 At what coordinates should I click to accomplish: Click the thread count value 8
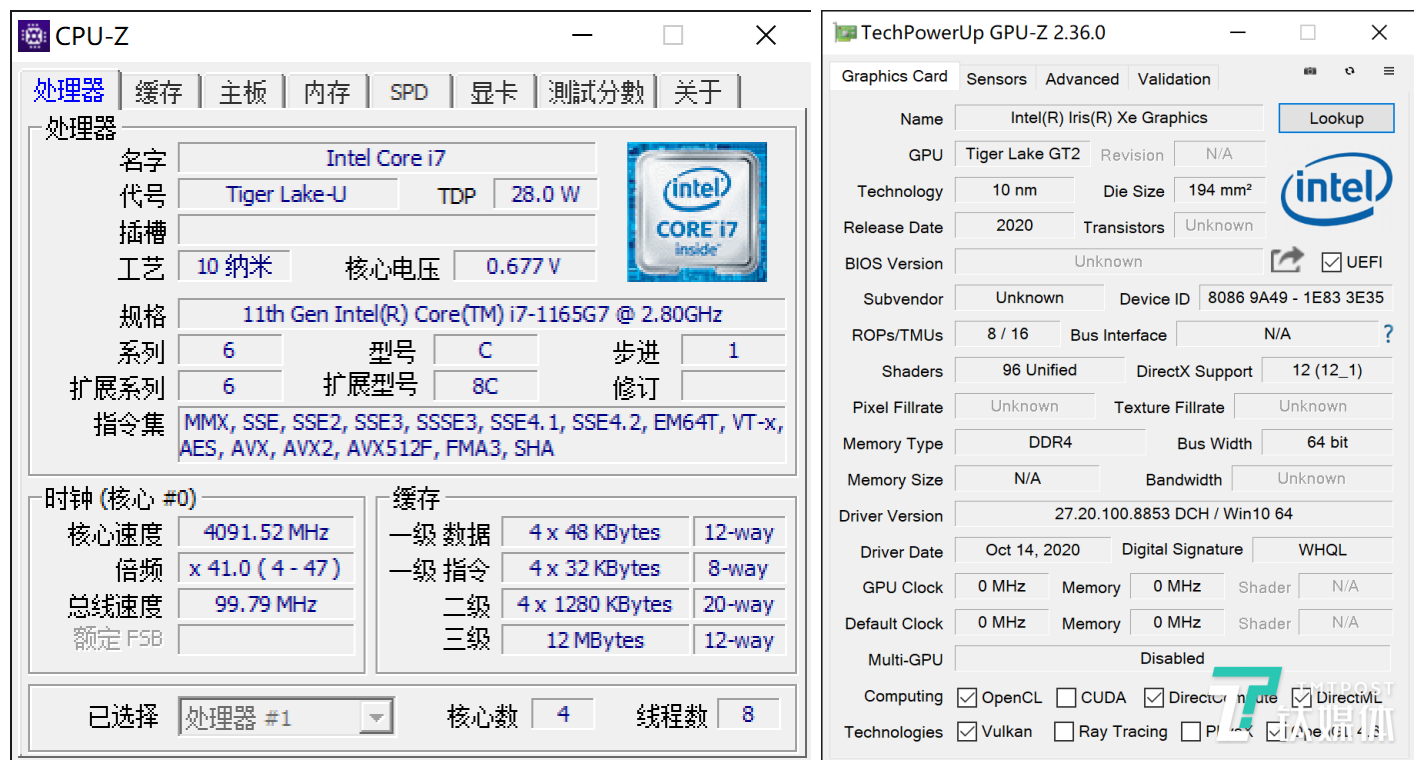748,714
